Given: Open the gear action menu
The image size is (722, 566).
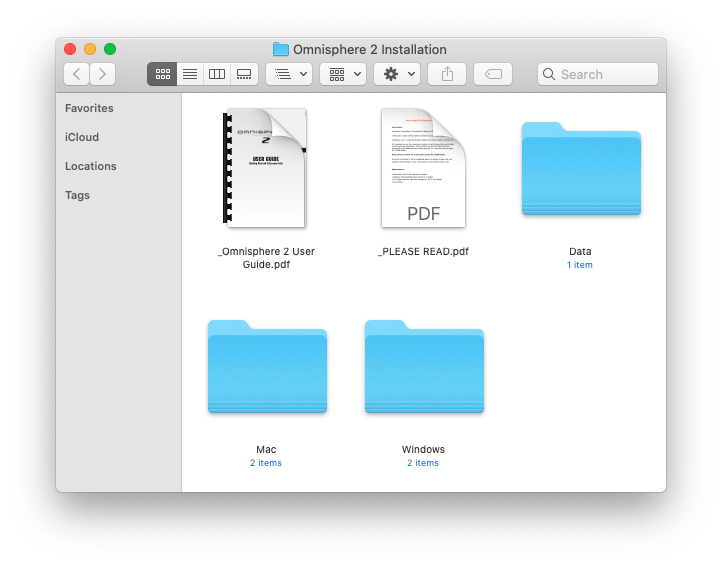Looking at the screenshot, I should (397, 74).
